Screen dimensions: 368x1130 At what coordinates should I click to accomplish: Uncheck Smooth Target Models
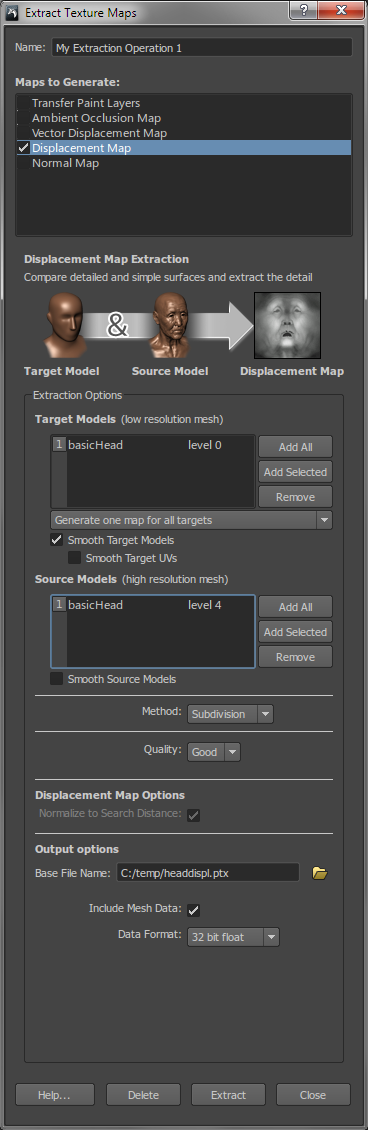pos(56,540)
